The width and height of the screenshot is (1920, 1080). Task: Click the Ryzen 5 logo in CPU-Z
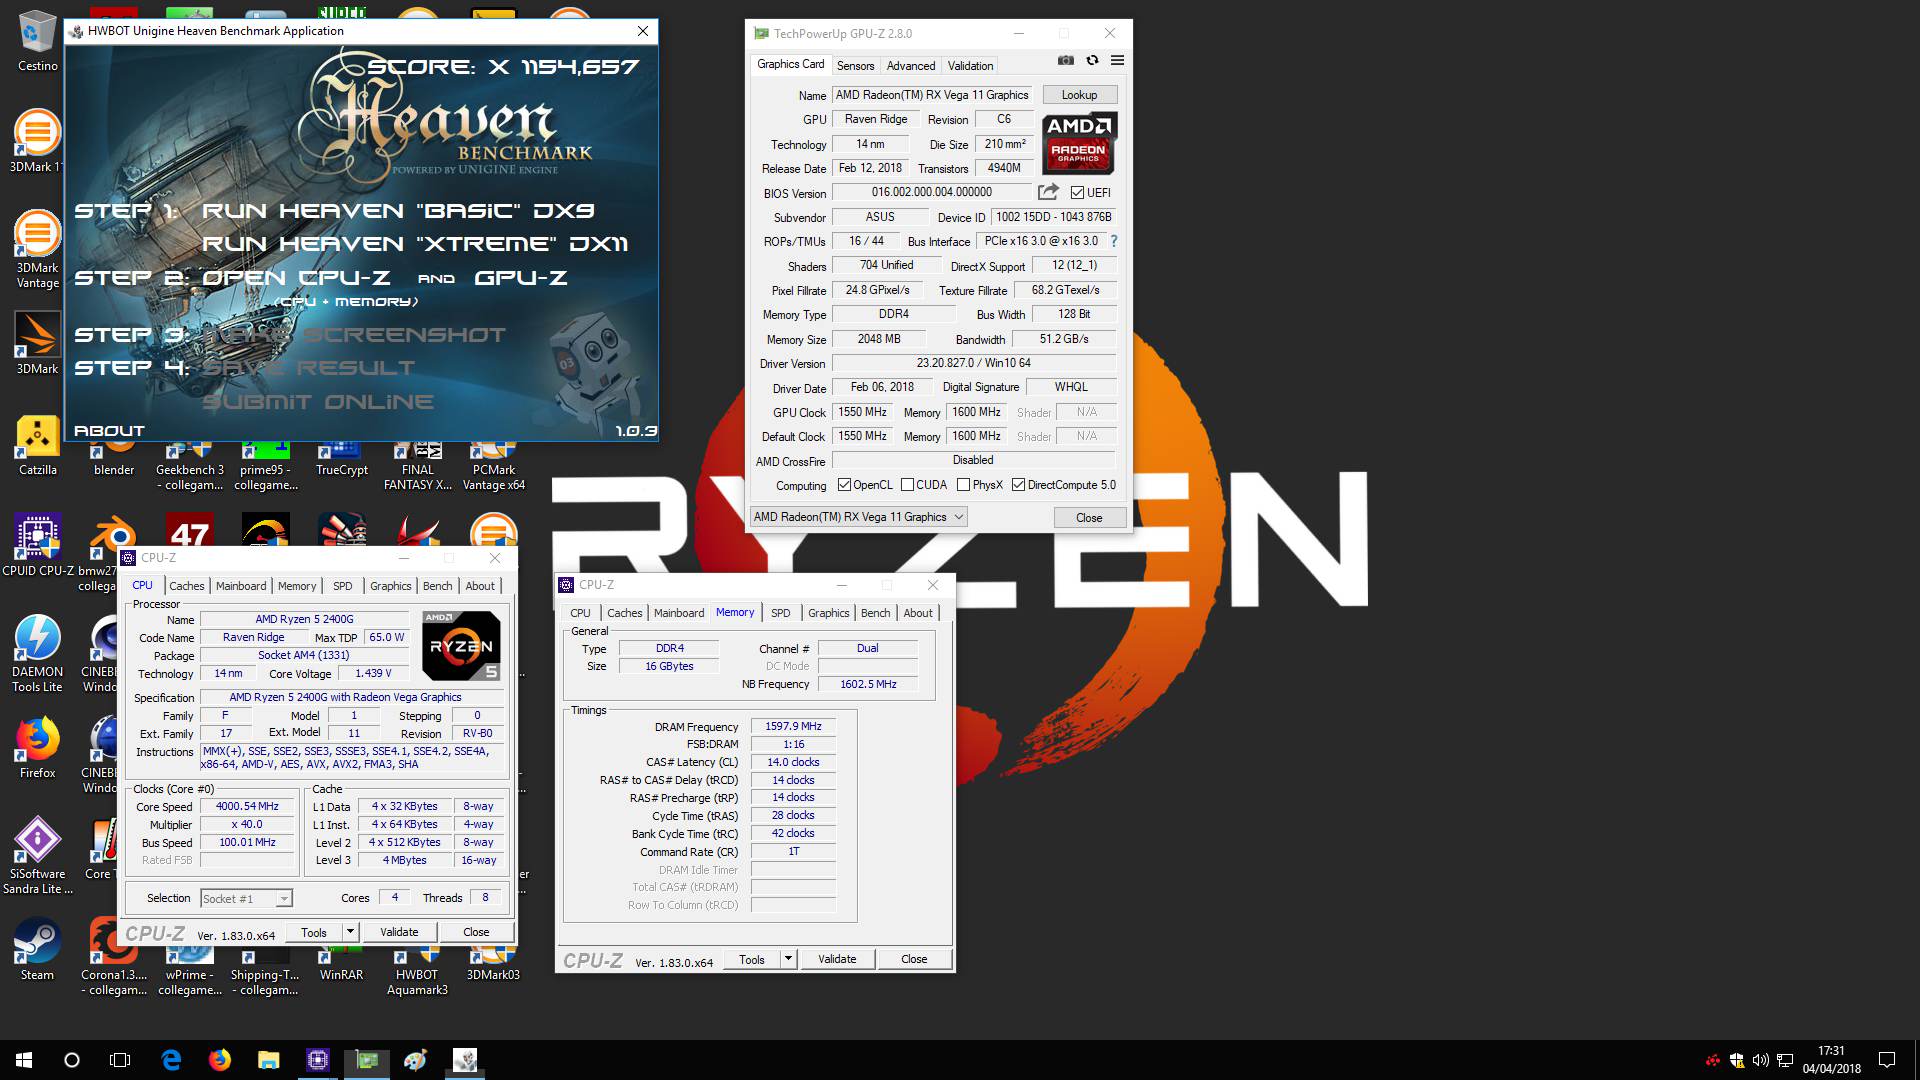(x=461, y=646)
